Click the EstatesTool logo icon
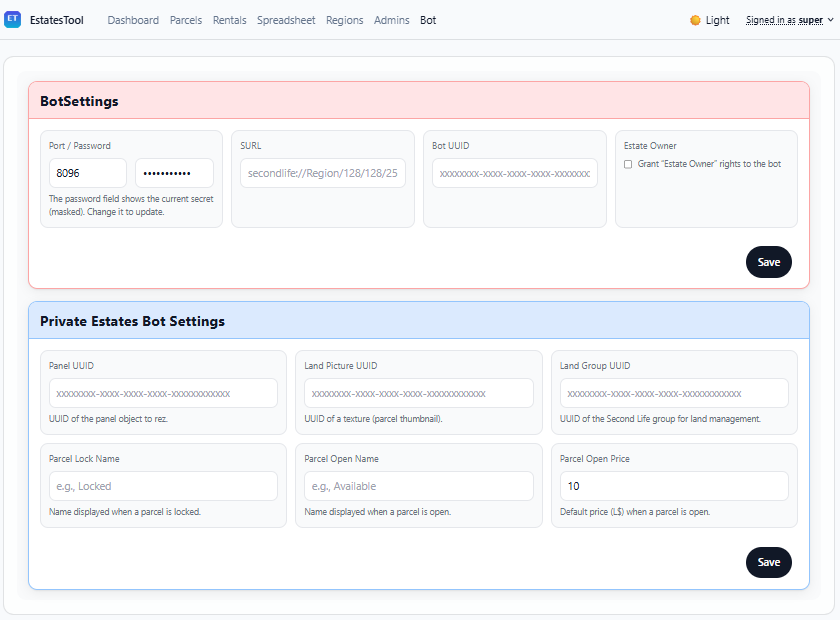840x620 pixels. [15, 19]
